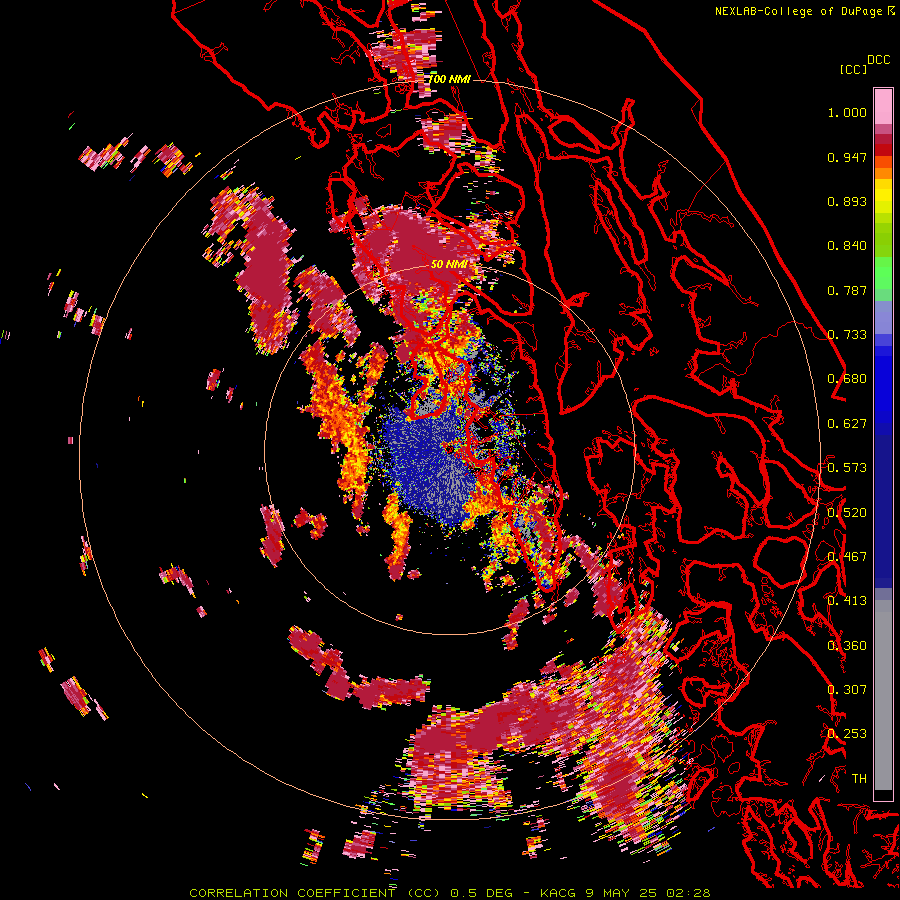Click the 0.787 color scale value
Image resolution: width=900 pixels, height=900 pixels.
click(847, 290)
